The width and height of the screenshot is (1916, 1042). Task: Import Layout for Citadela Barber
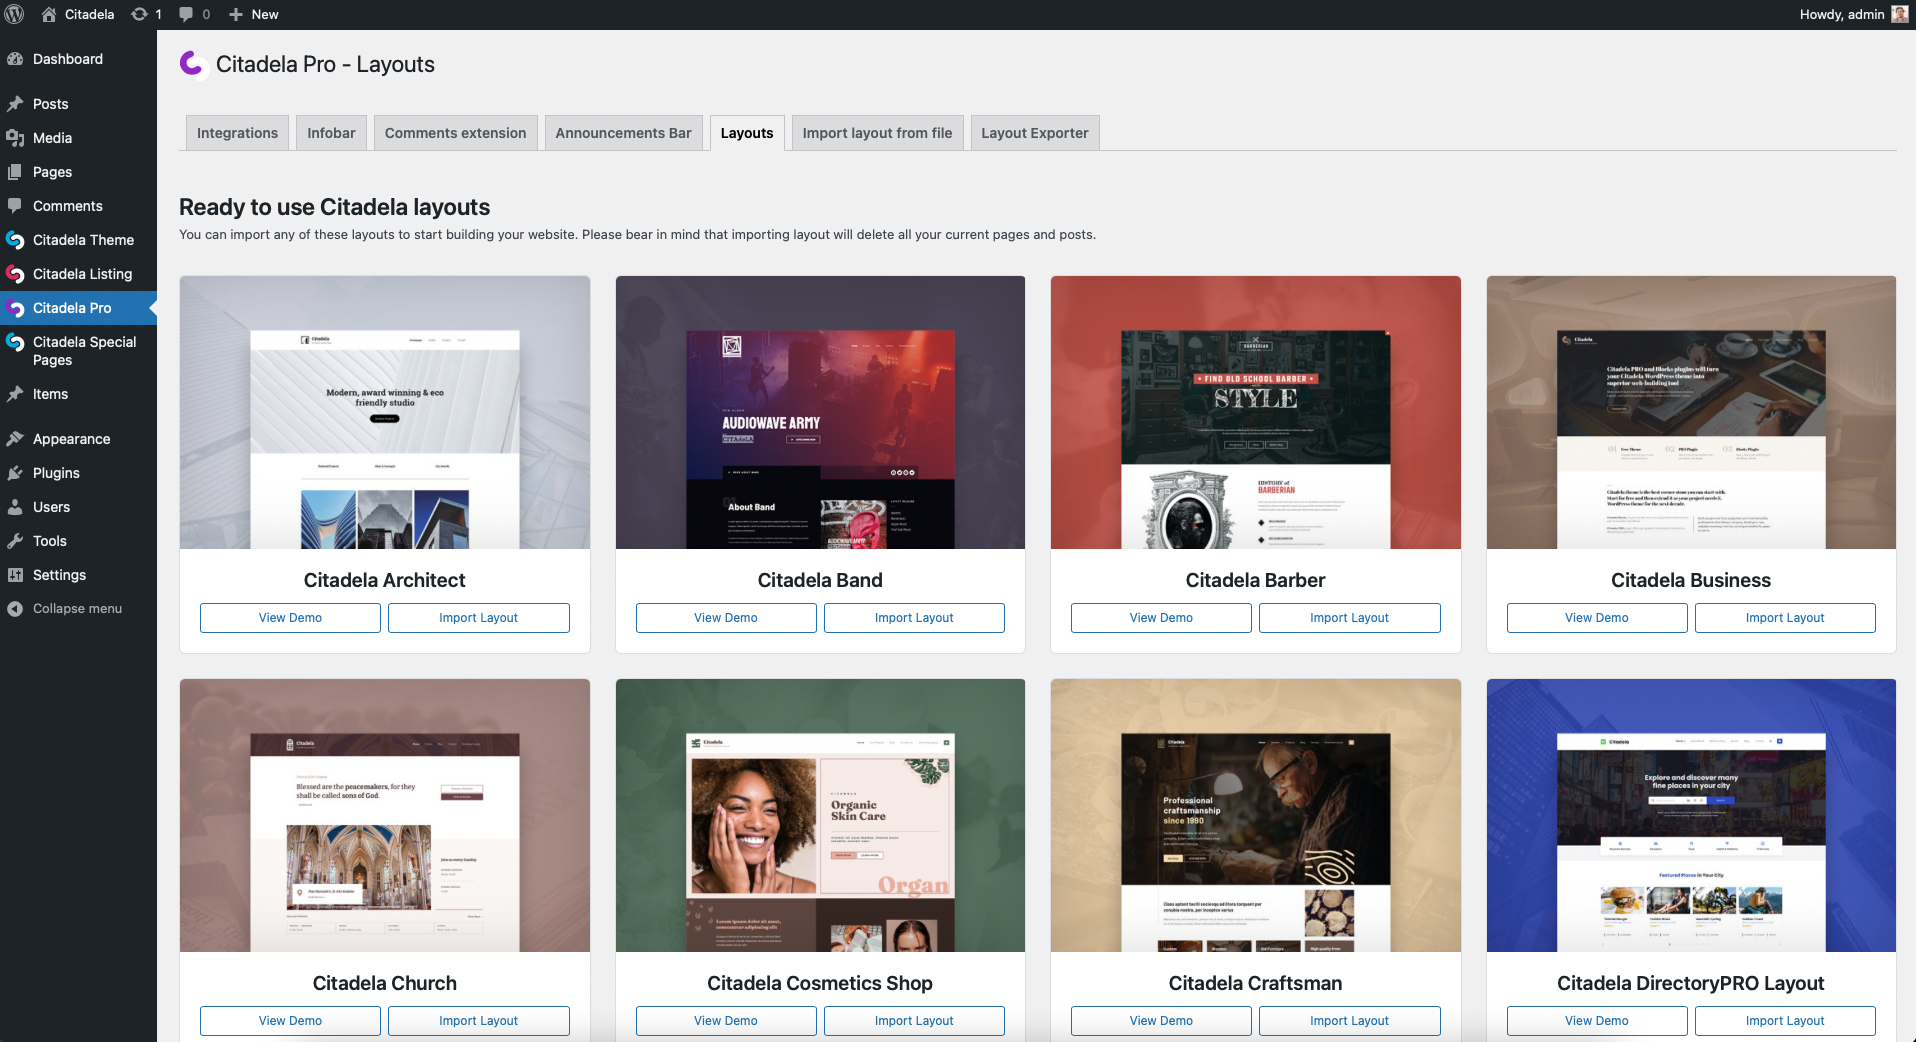(1349, 618)
